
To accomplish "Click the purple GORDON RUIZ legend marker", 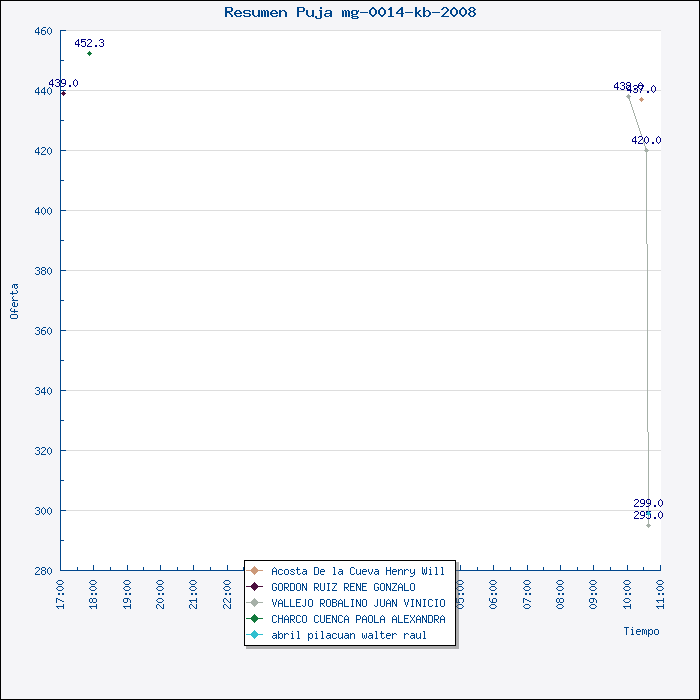I will tap(256, 587).
